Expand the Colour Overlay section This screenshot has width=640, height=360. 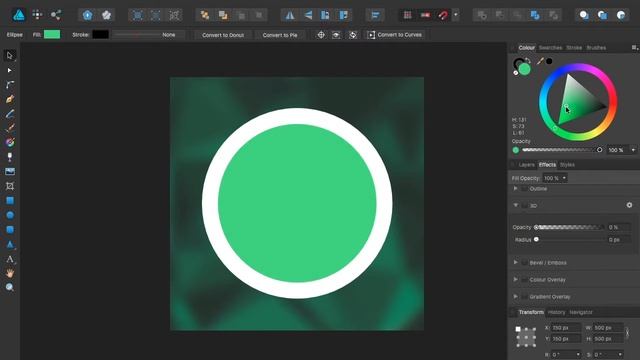[516, 280]
